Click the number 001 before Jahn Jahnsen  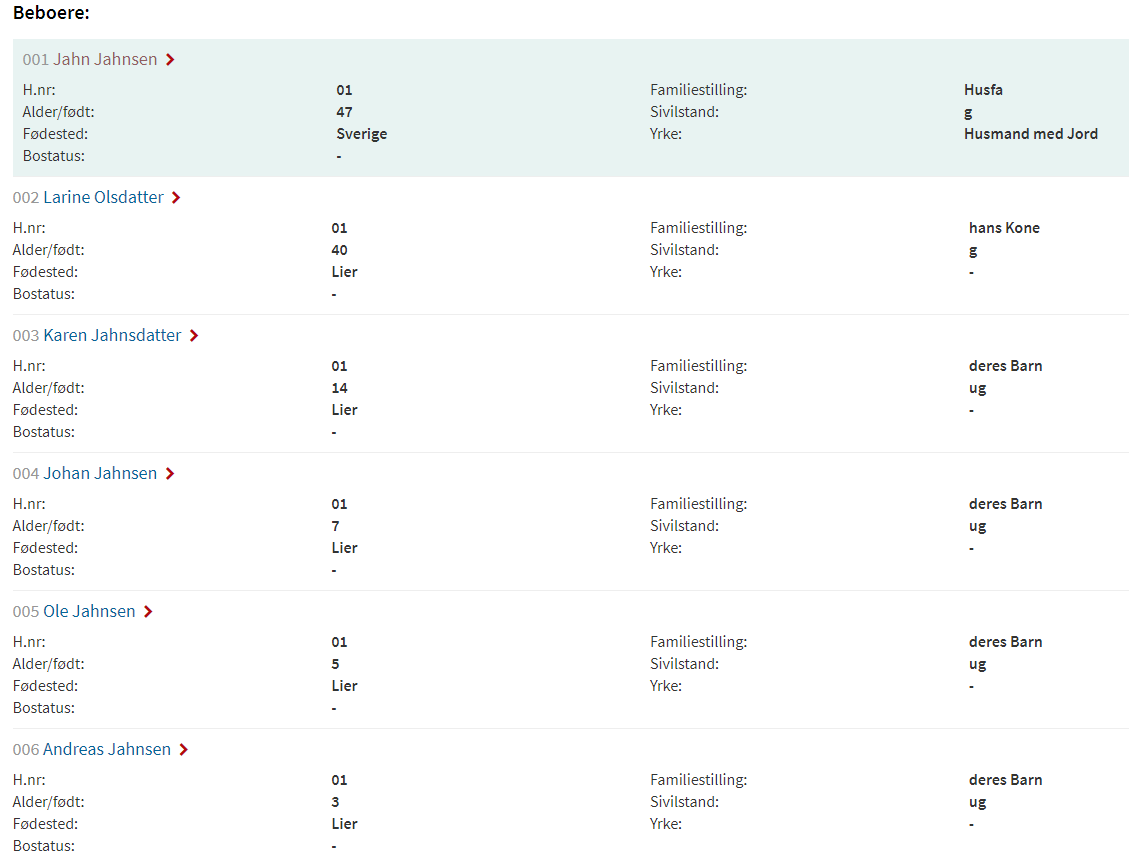coord(35,60)
